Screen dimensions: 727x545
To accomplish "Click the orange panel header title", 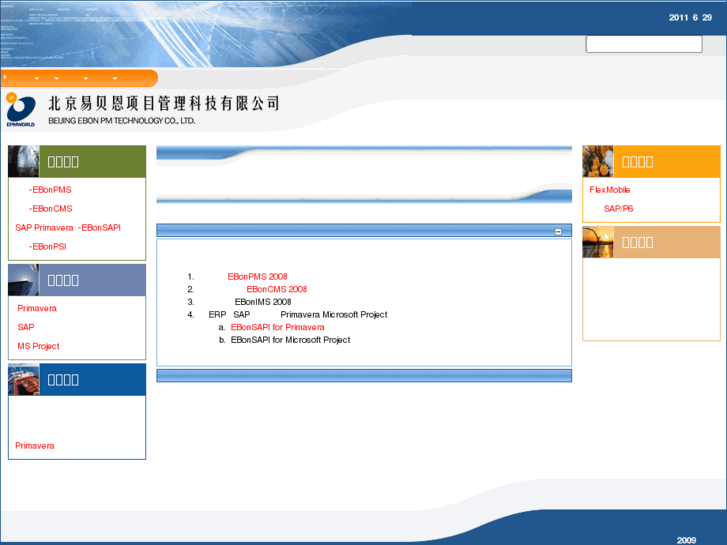I will pyautogui.click(x=638, y=162).
